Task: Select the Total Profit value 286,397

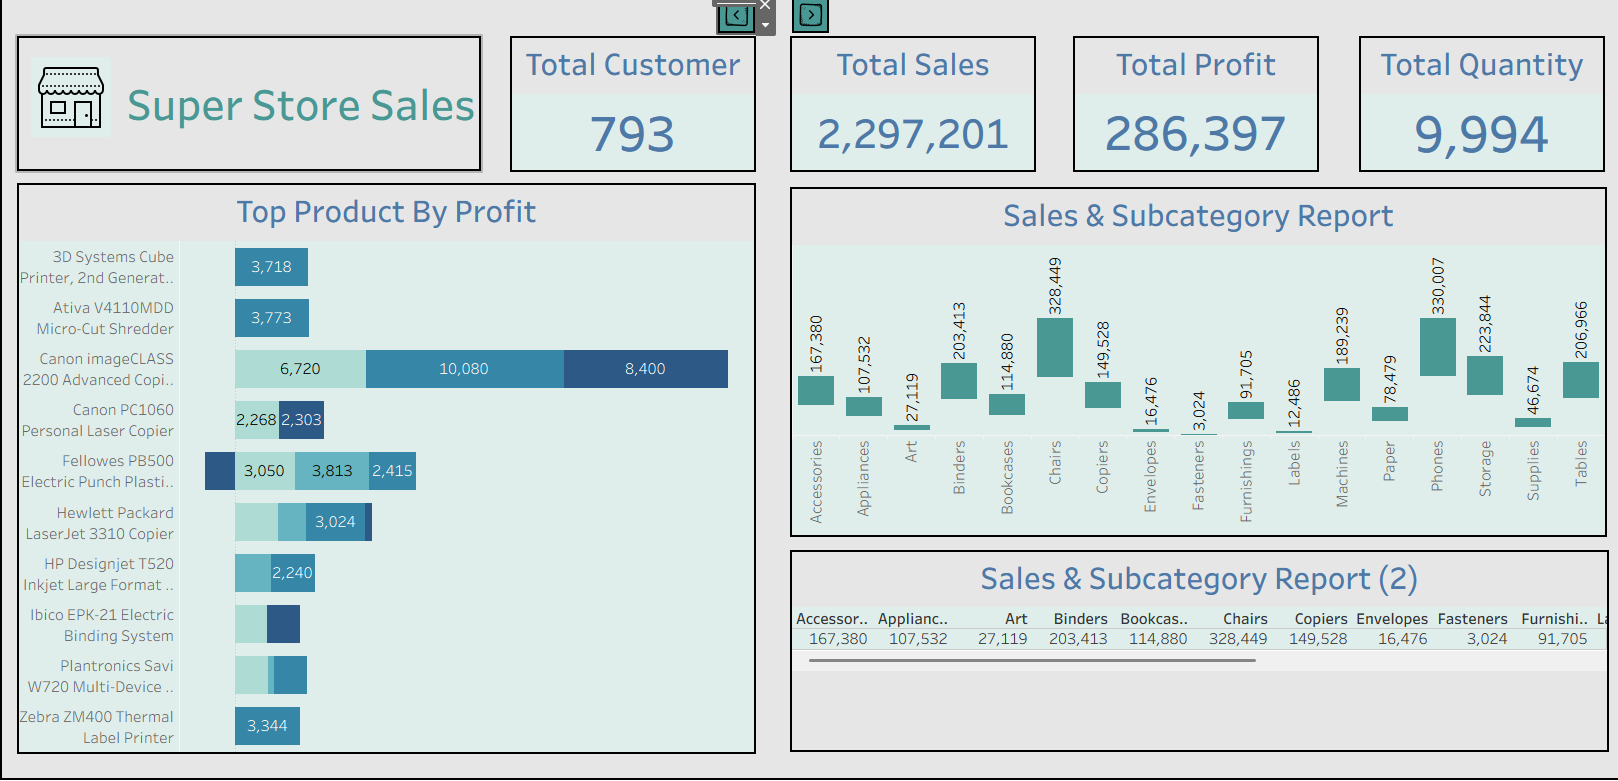Action: click(x=1195, y=134)
